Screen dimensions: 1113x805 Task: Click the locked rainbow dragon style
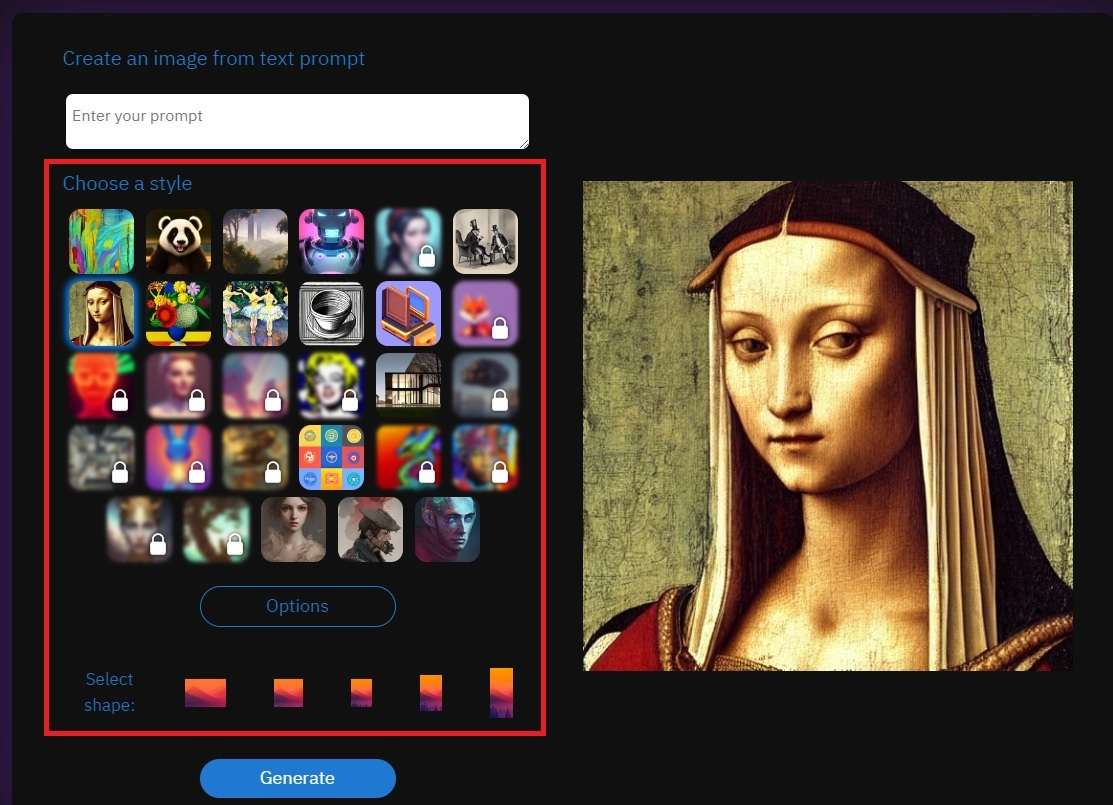[x=408, y=458]
